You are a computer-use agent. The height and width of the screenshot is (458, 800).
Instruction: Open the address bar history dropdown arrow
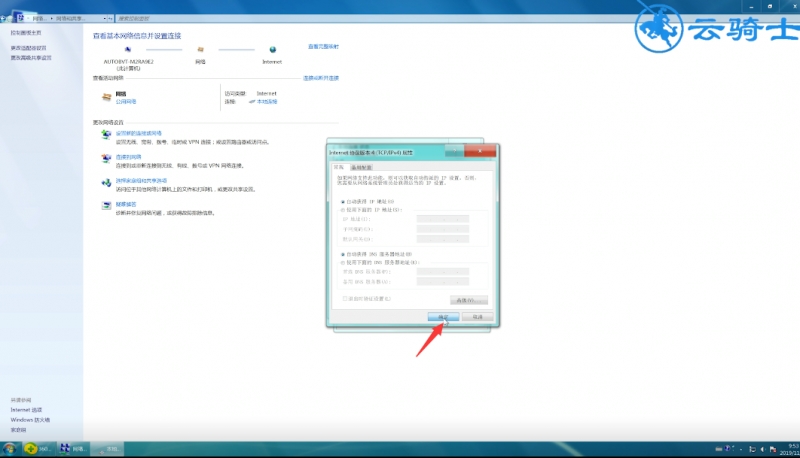[x=105, y=18]
